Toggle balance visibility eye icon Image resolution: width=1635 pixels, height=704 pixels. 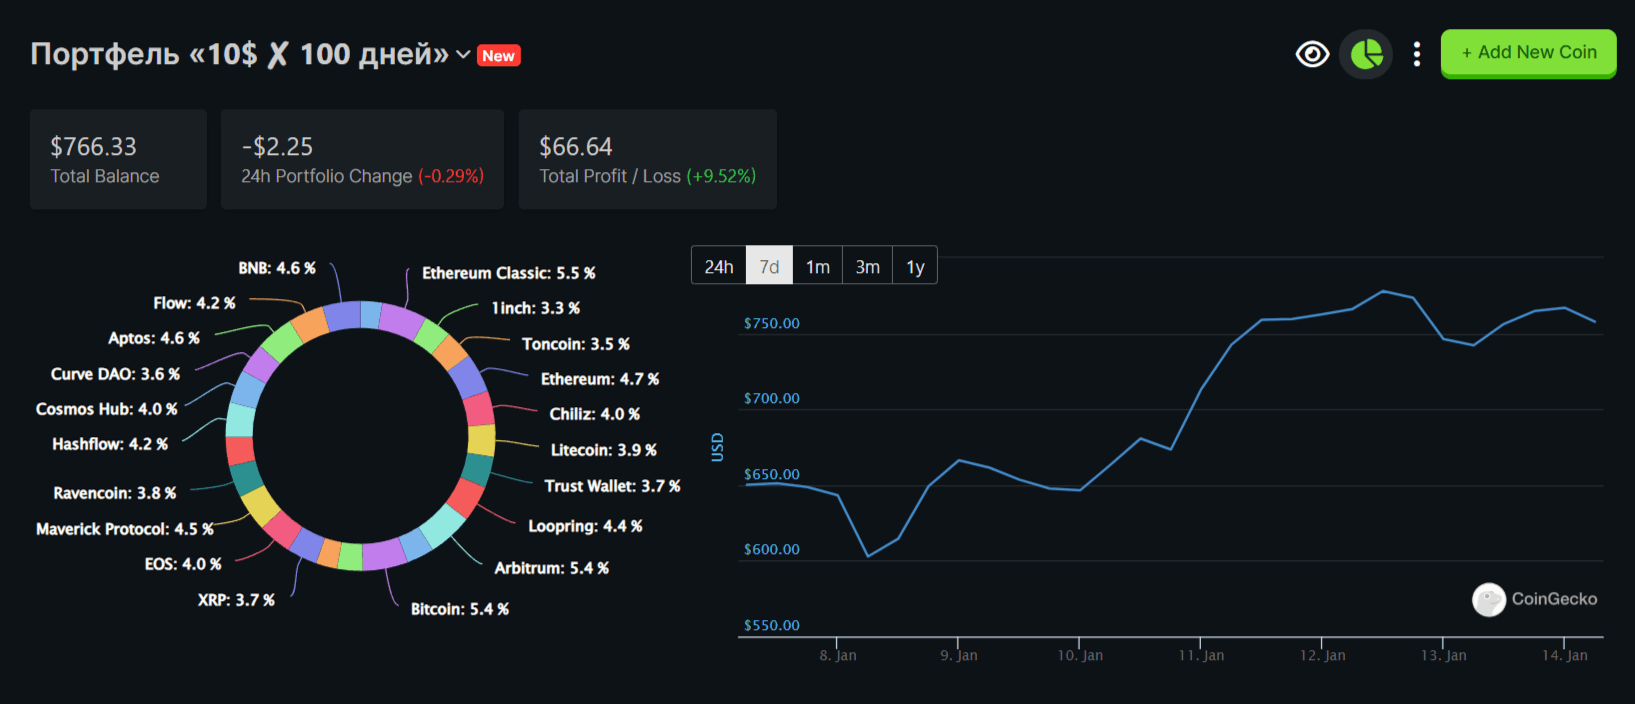pos(1312,54)
